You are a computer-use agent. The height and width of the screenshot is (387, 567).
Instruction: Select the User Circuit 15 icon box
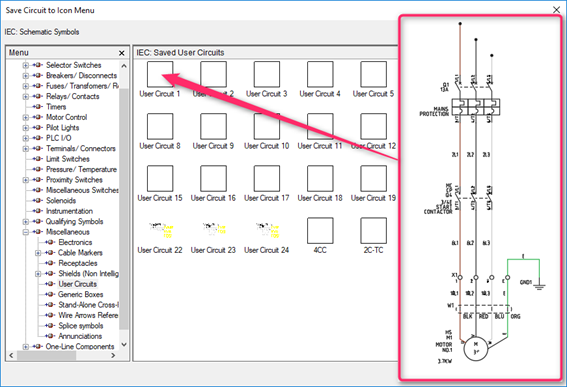[x=160, y=178]
